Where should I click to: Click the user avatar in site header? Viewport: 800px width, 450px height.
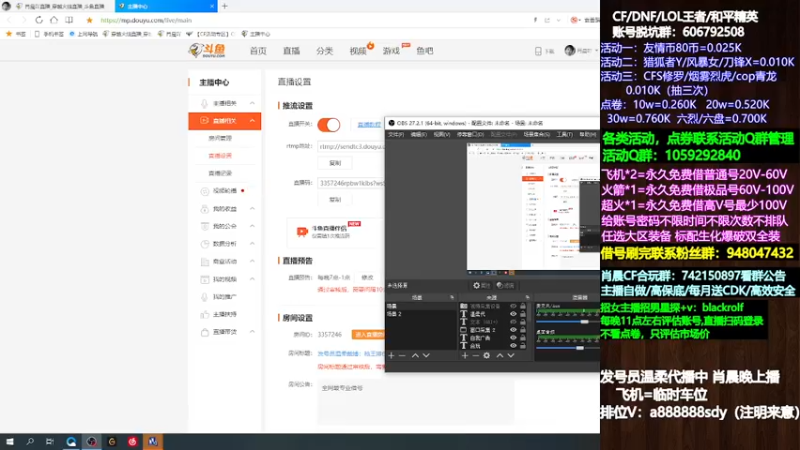pos(570,51)
